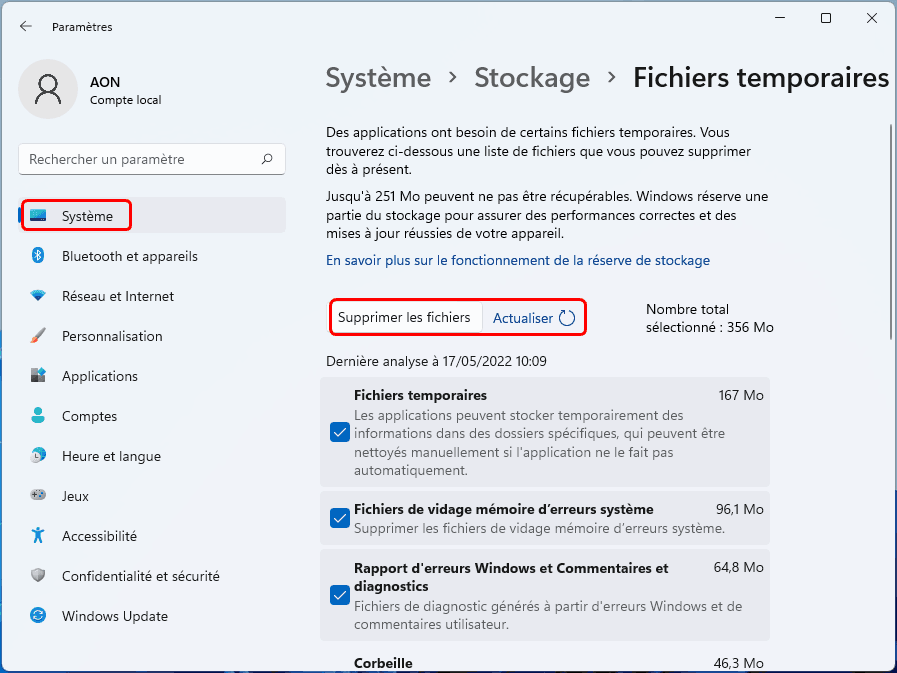Navigate to Stockage breadcrumb item

[x=532, y=78]
